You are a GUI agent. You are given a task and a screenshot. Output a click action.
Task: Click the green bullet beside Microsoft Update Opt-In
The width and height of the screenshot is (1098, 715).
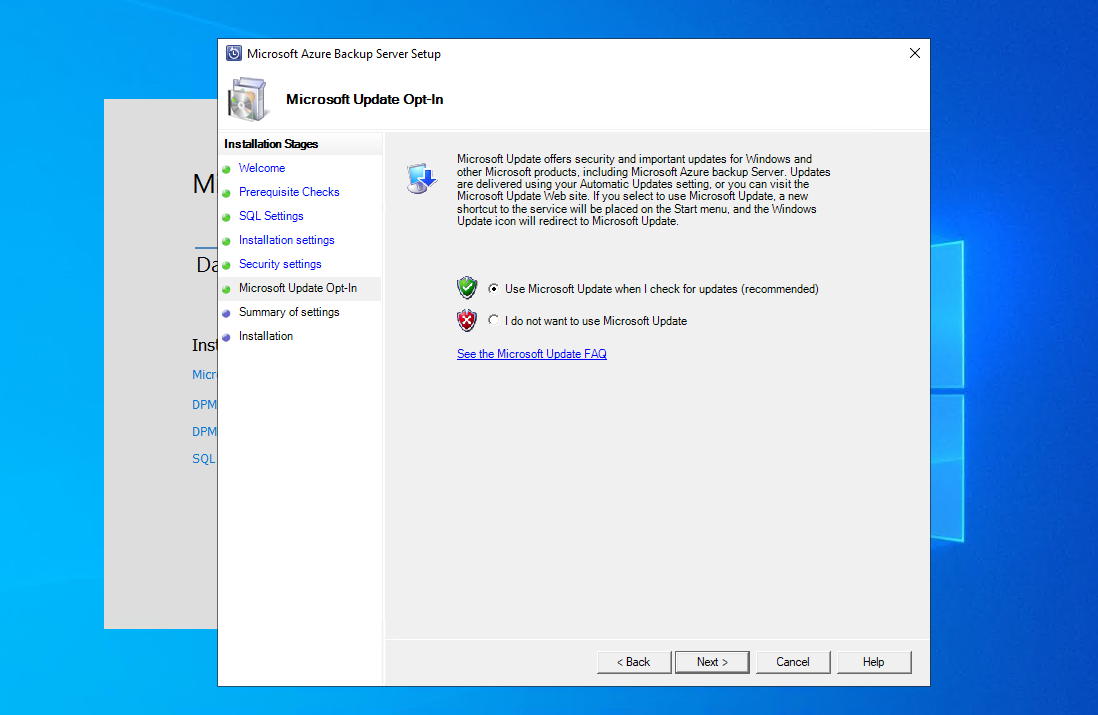tap(226, 289)
